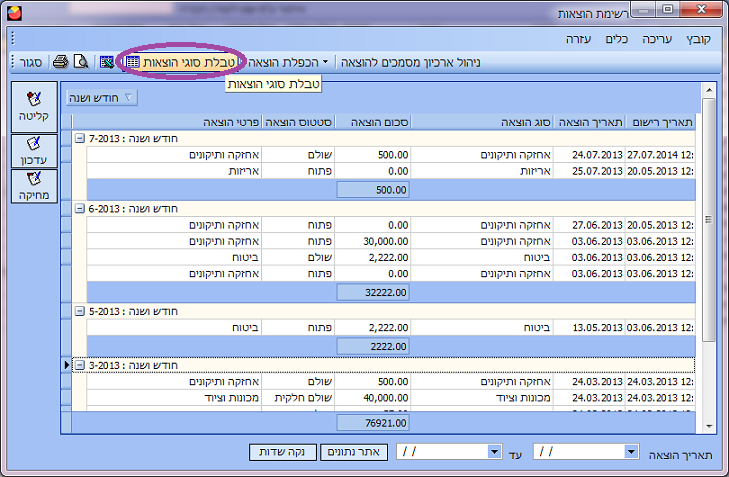Click the עדכון button in the side panel
Screen dimensions: 729x477
34,150
